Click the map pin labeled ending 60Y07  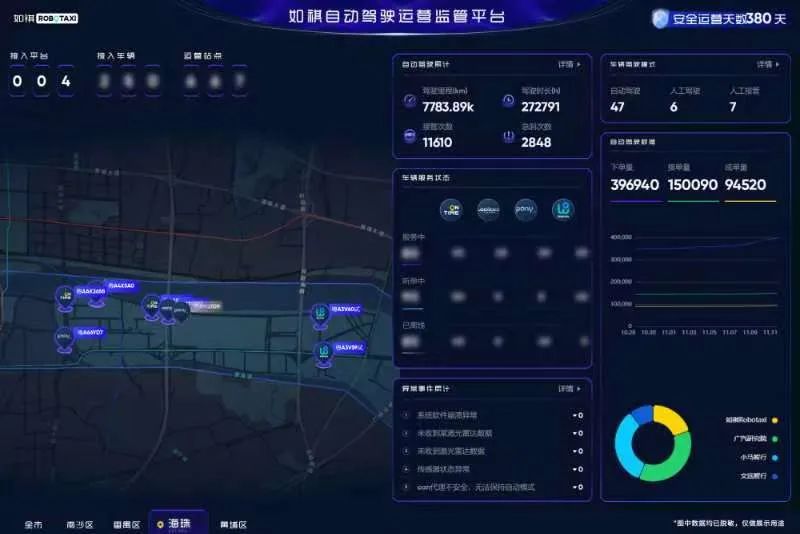point(64,339)
